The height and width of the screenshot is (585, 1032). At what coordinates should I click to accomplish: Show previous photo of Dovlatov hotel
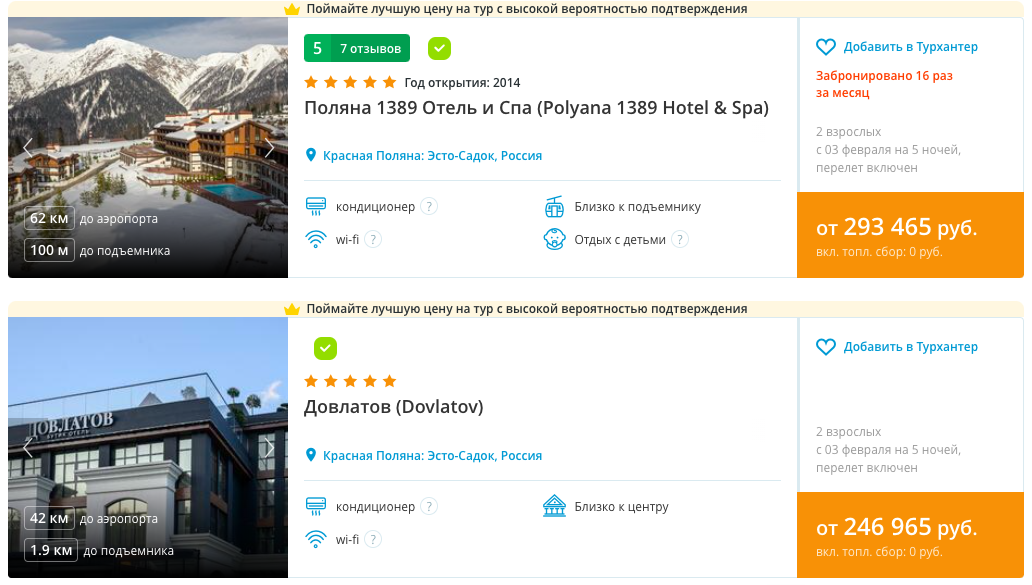pyautogui.click(x=28, y=448)
